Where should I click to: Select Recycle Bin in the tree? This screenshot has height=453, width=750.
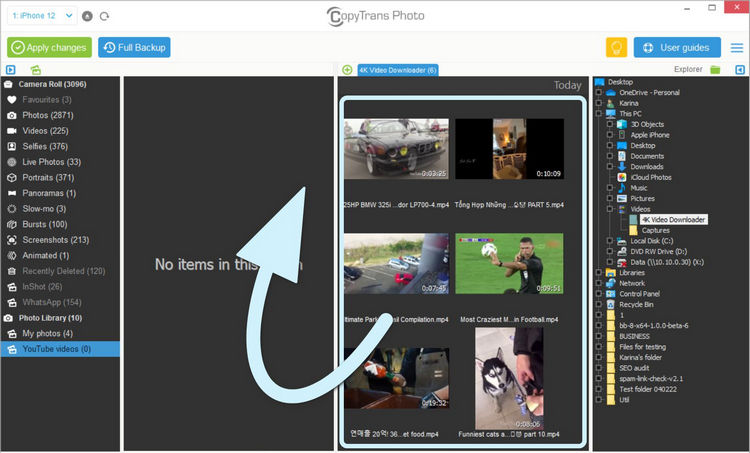(x=636, y=305)
